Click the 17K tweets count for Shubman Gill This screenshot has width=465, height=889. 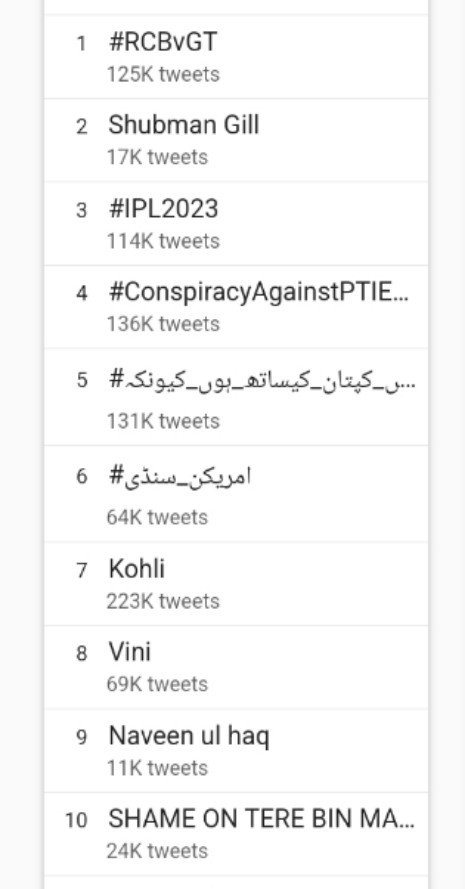(158, 157)
